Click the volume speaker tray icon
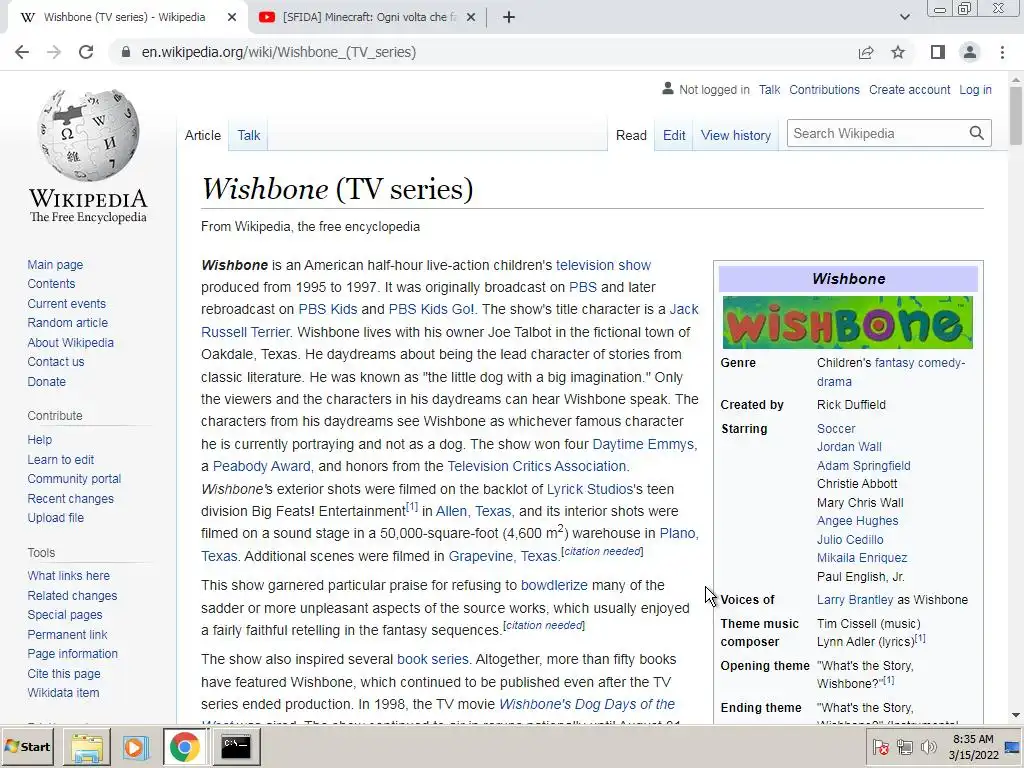 coord(927,746)
